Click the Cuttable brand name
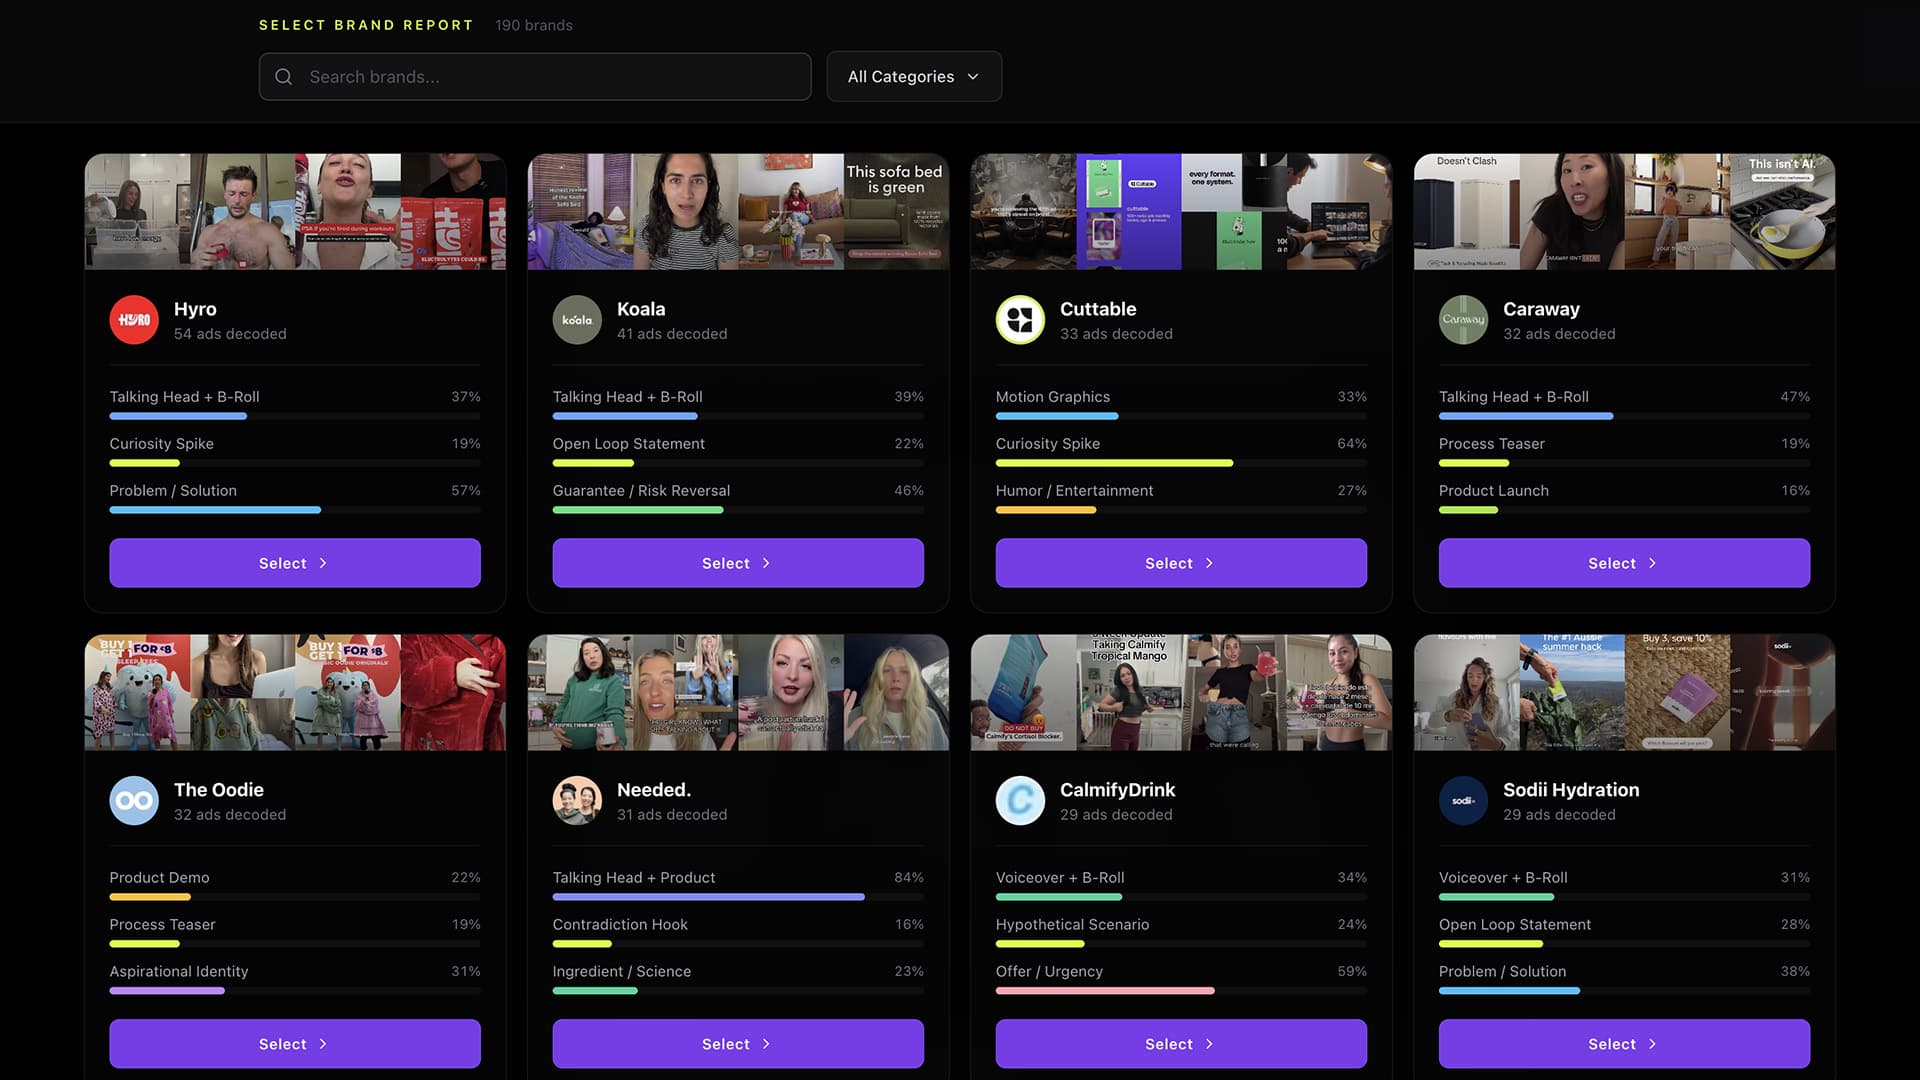 (x=1098, y=309)
